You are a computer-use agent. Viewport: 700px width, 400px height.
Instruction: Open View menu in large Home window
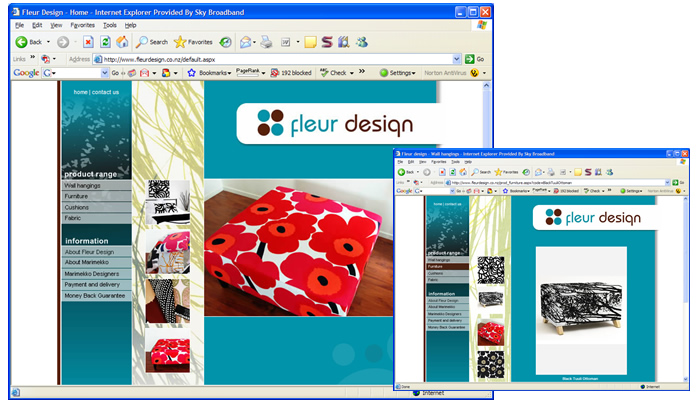point(56,25)
